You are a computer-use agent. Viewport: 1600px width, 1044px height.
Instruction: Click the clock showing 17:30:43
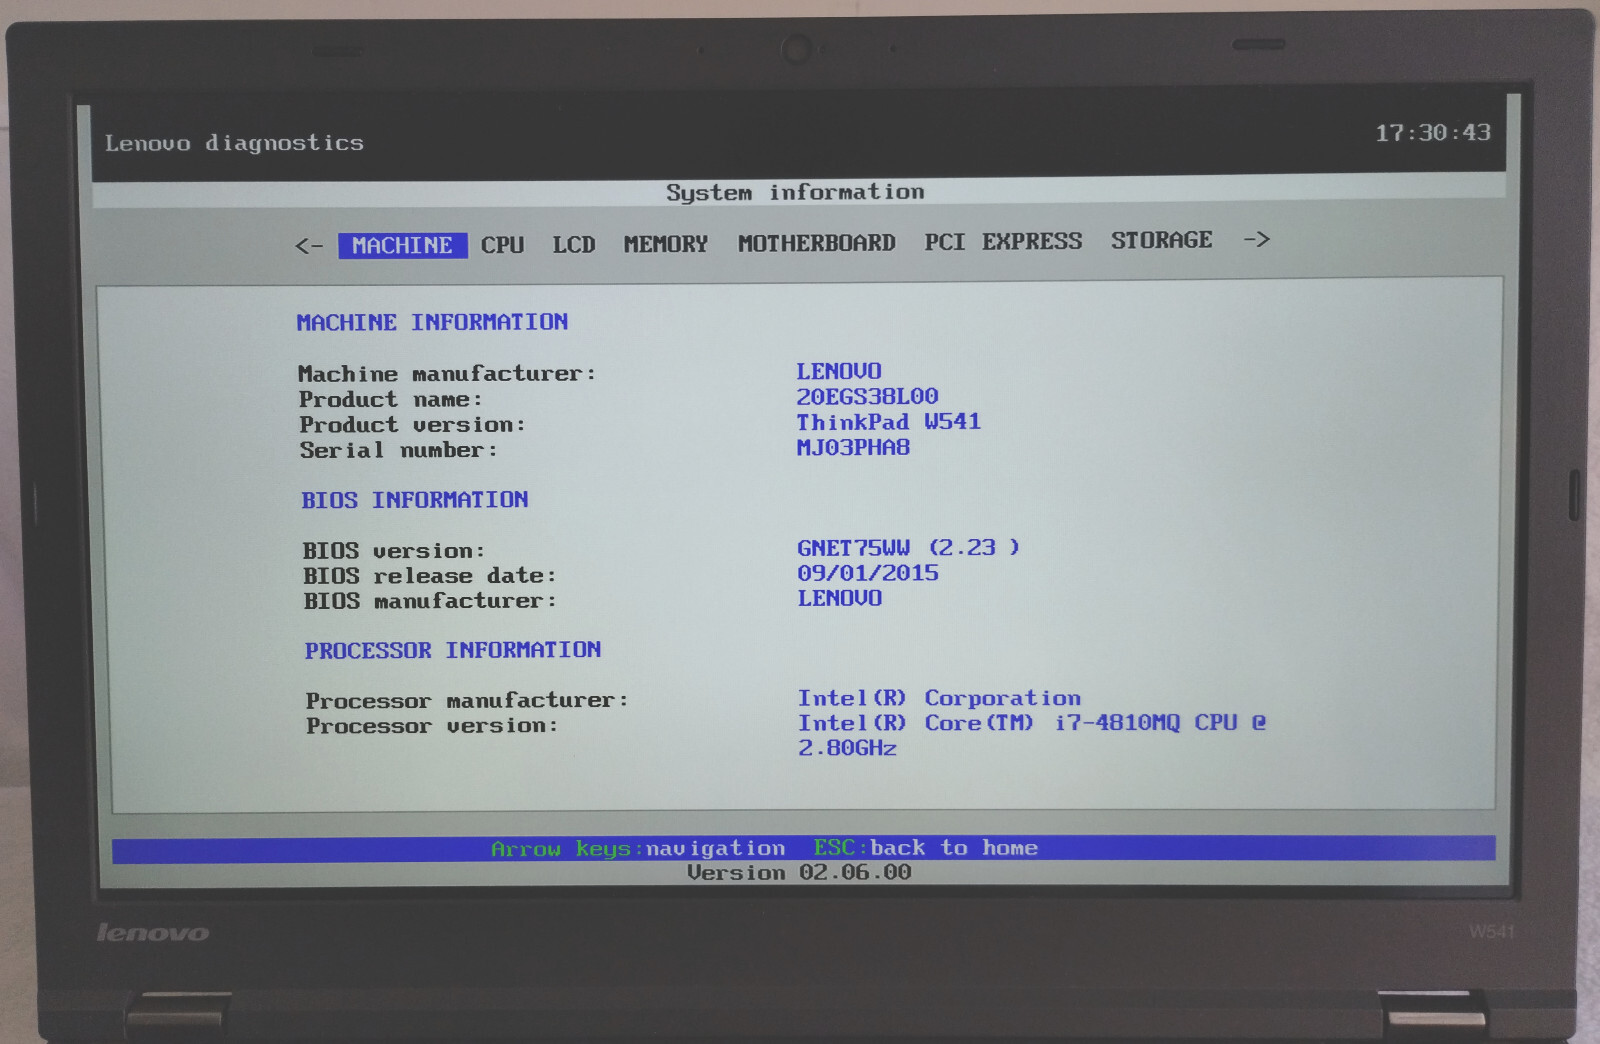tap(1432, 133)
